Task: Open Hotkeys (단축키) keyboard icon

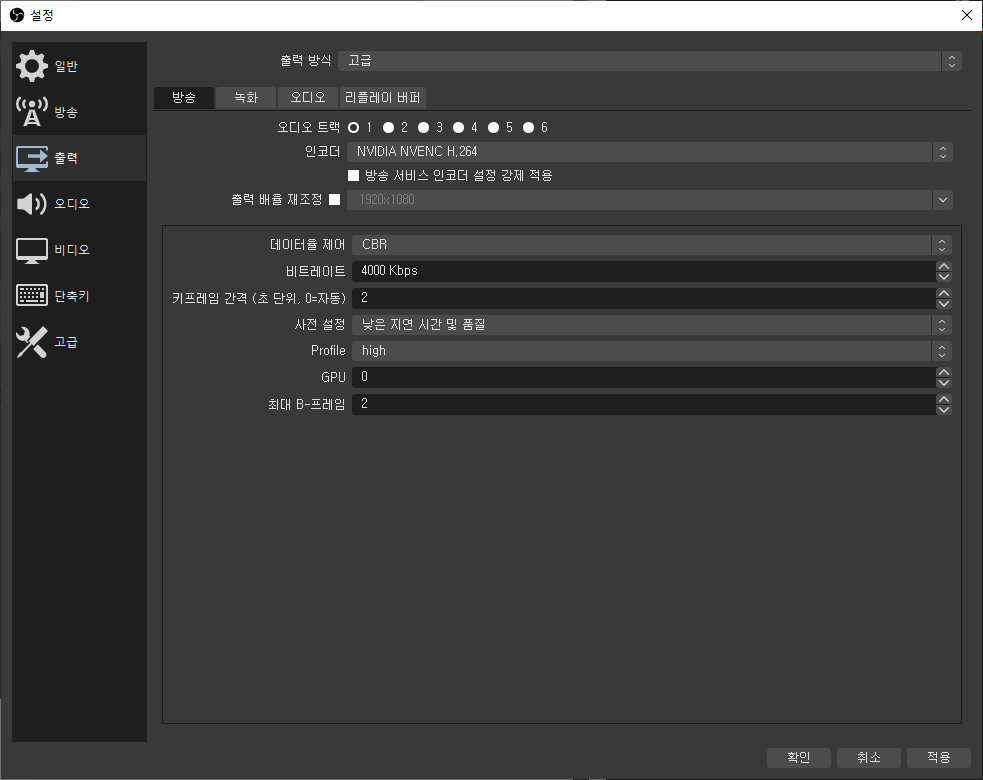Action: 31,295
